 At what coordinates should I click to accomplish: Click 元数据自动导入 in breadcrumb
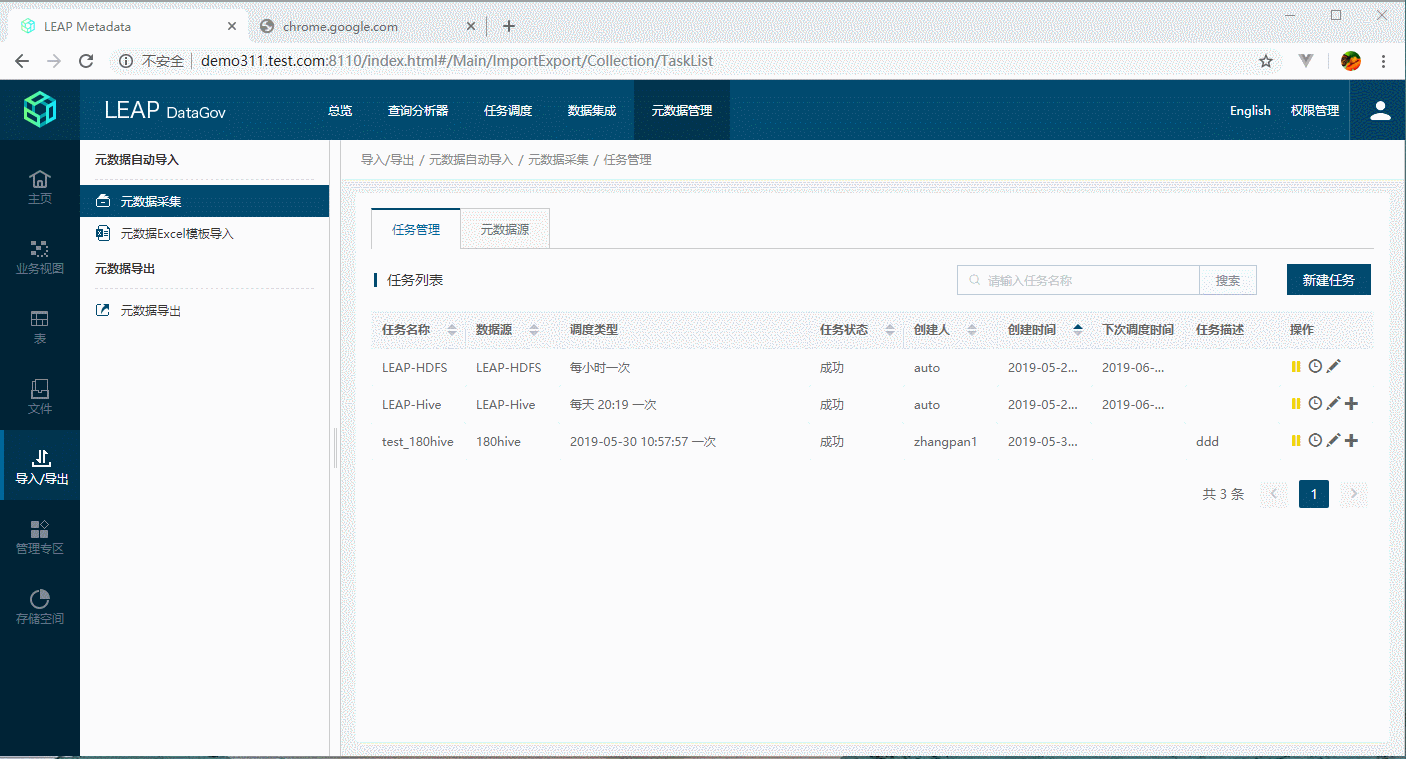pyautogui.click(x=470, y=159)
